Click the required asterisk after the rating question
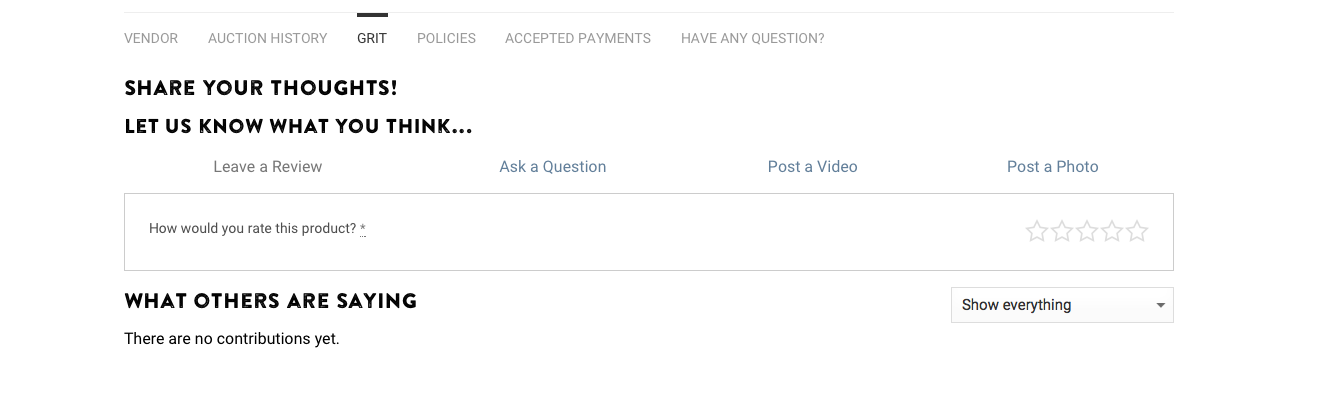This screenshot has height=393, width=1329. coord(363,228)
